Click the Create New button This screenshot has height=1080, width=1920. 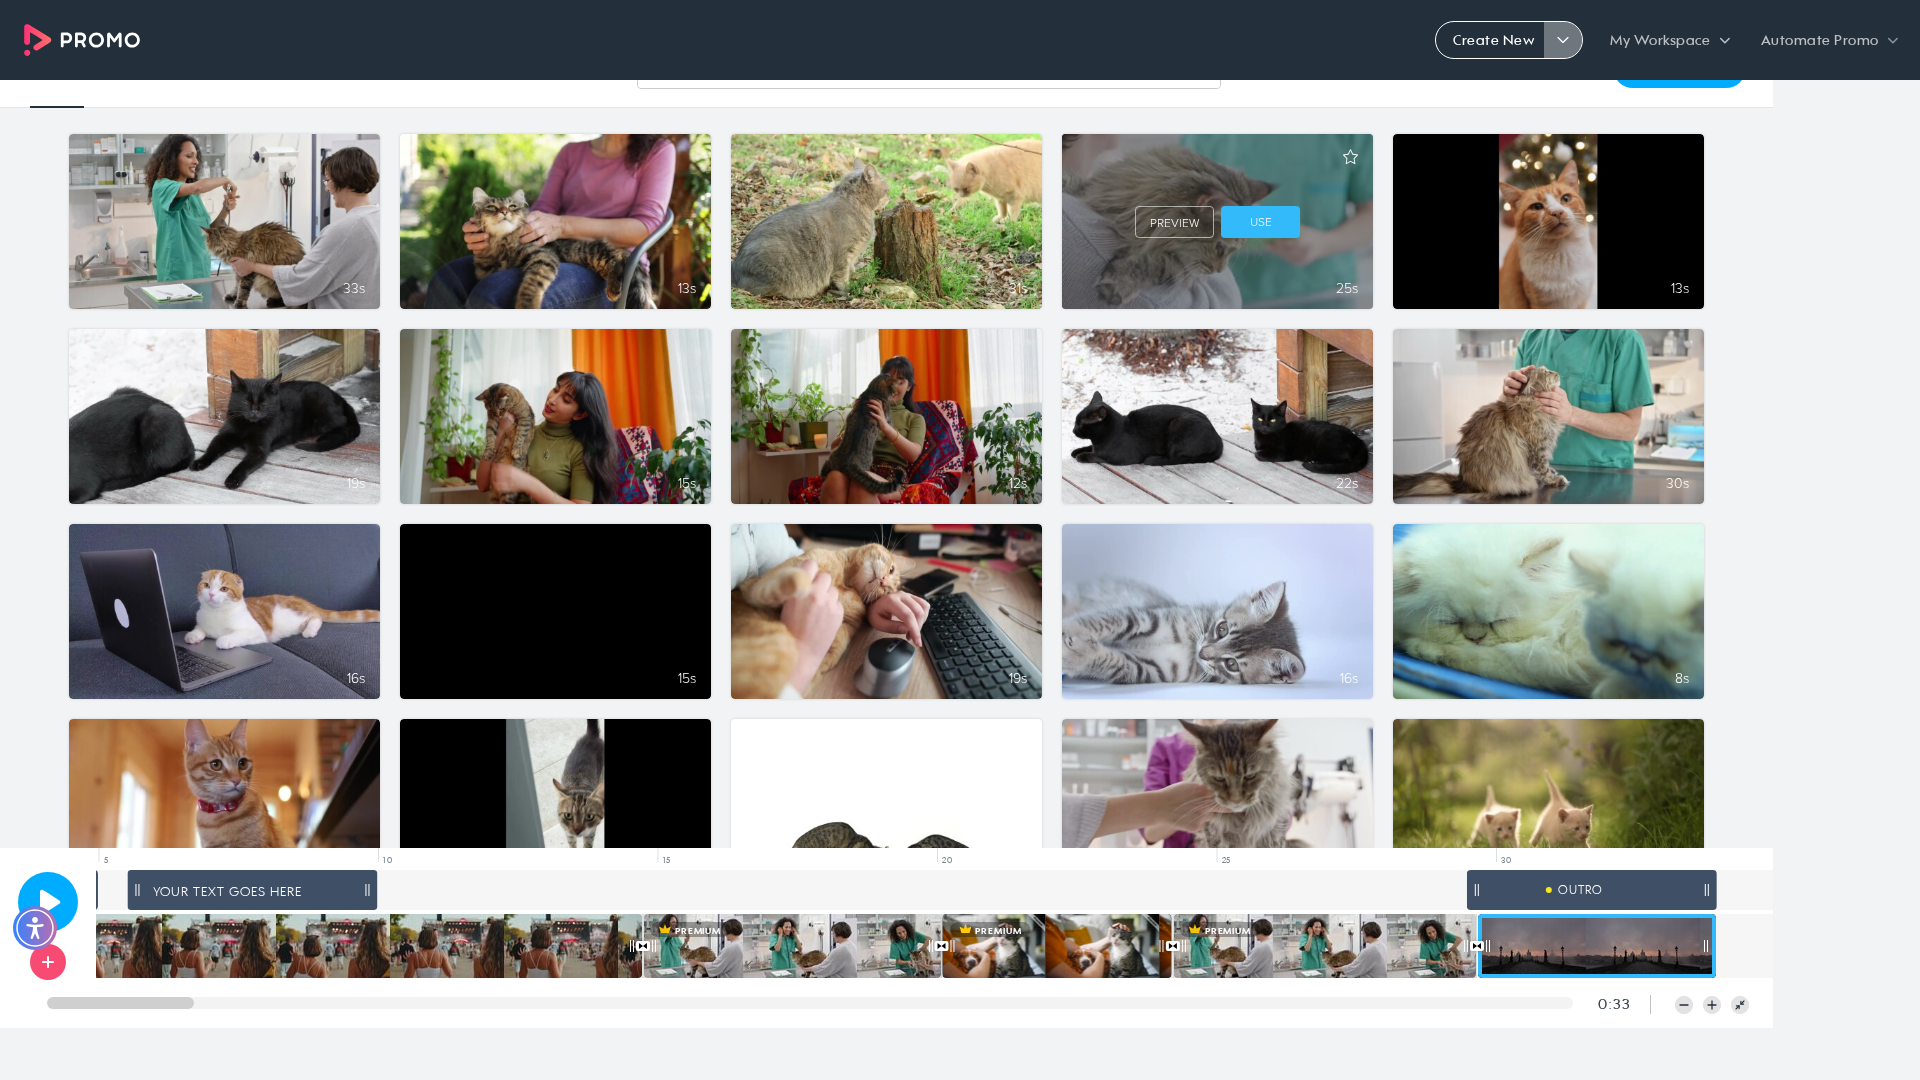1492,40
